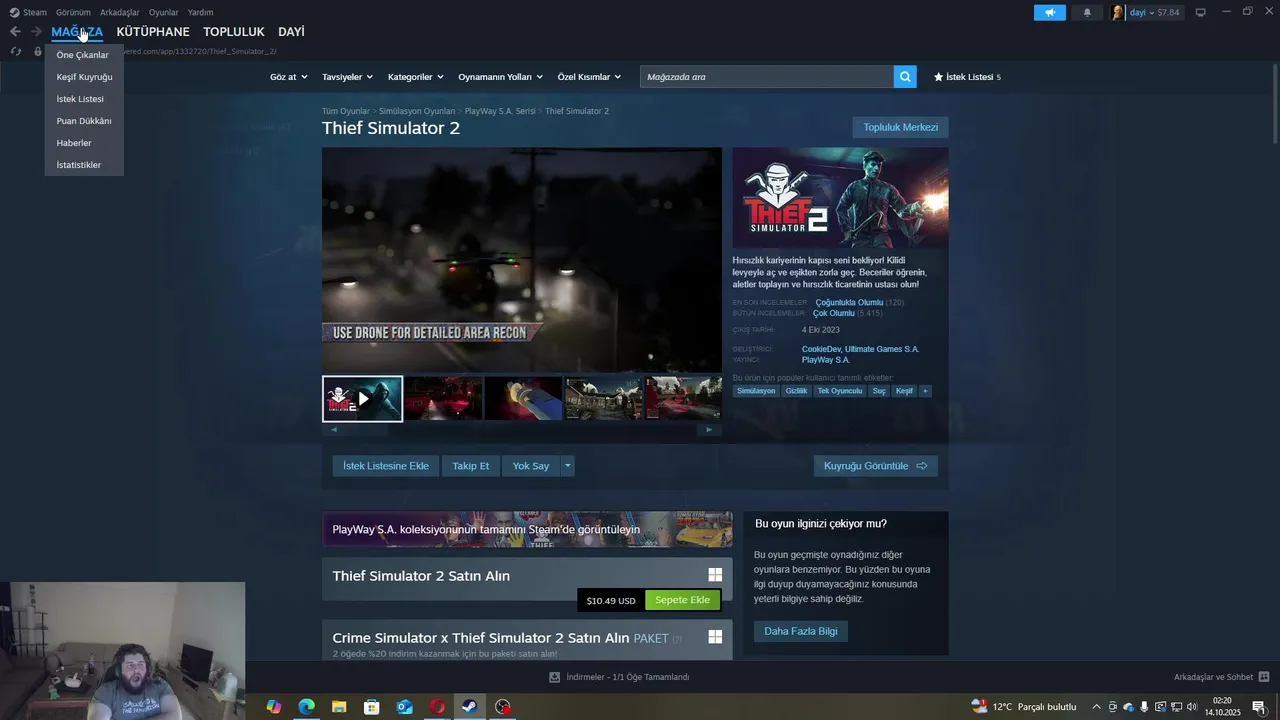Open Outlook from the taskbar
This screenshot has height=720, width=1280.
[405, 707]
